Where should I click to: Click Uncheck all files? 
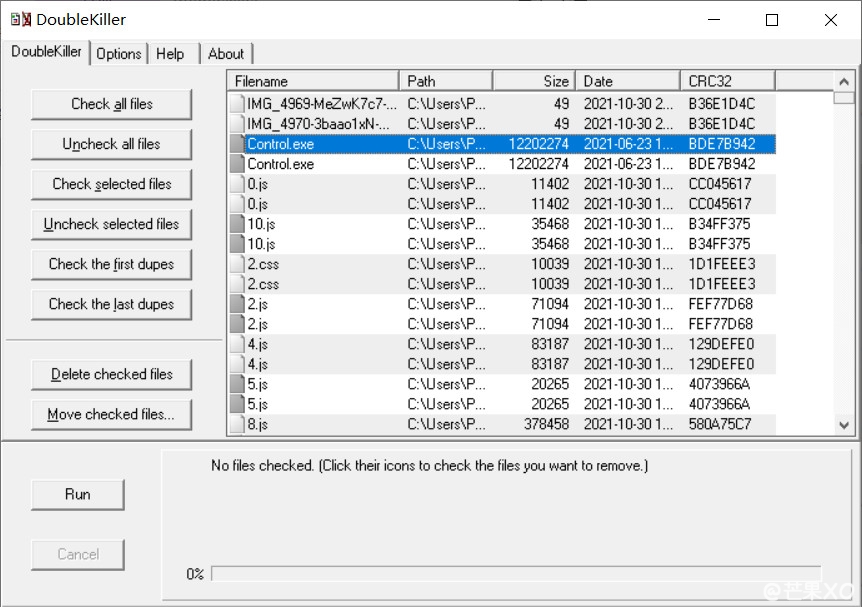click(112, 144)
